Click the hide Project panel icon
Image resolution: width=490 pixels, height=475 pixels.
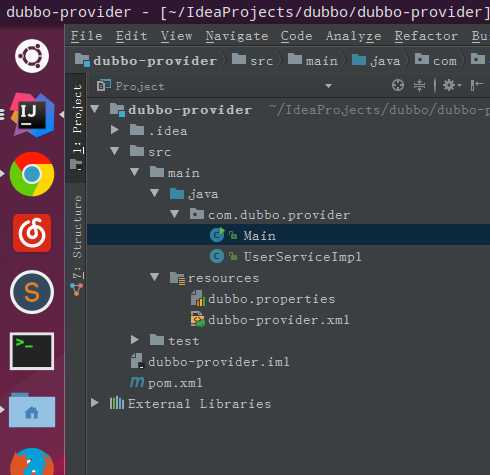[x=477, y=86]
